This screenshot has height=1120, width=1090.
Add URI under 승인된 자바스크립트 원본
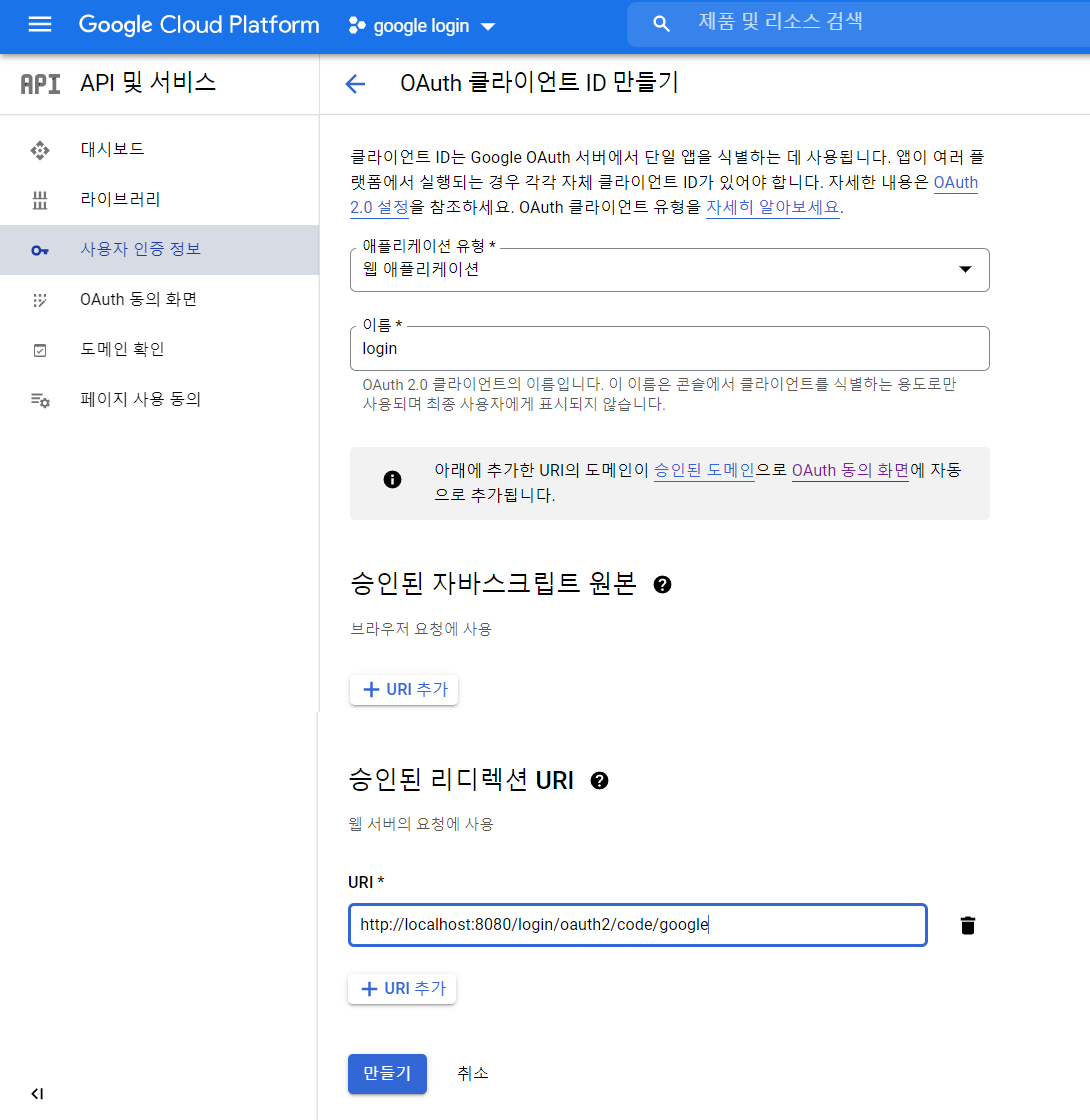[x=404, y=690]
